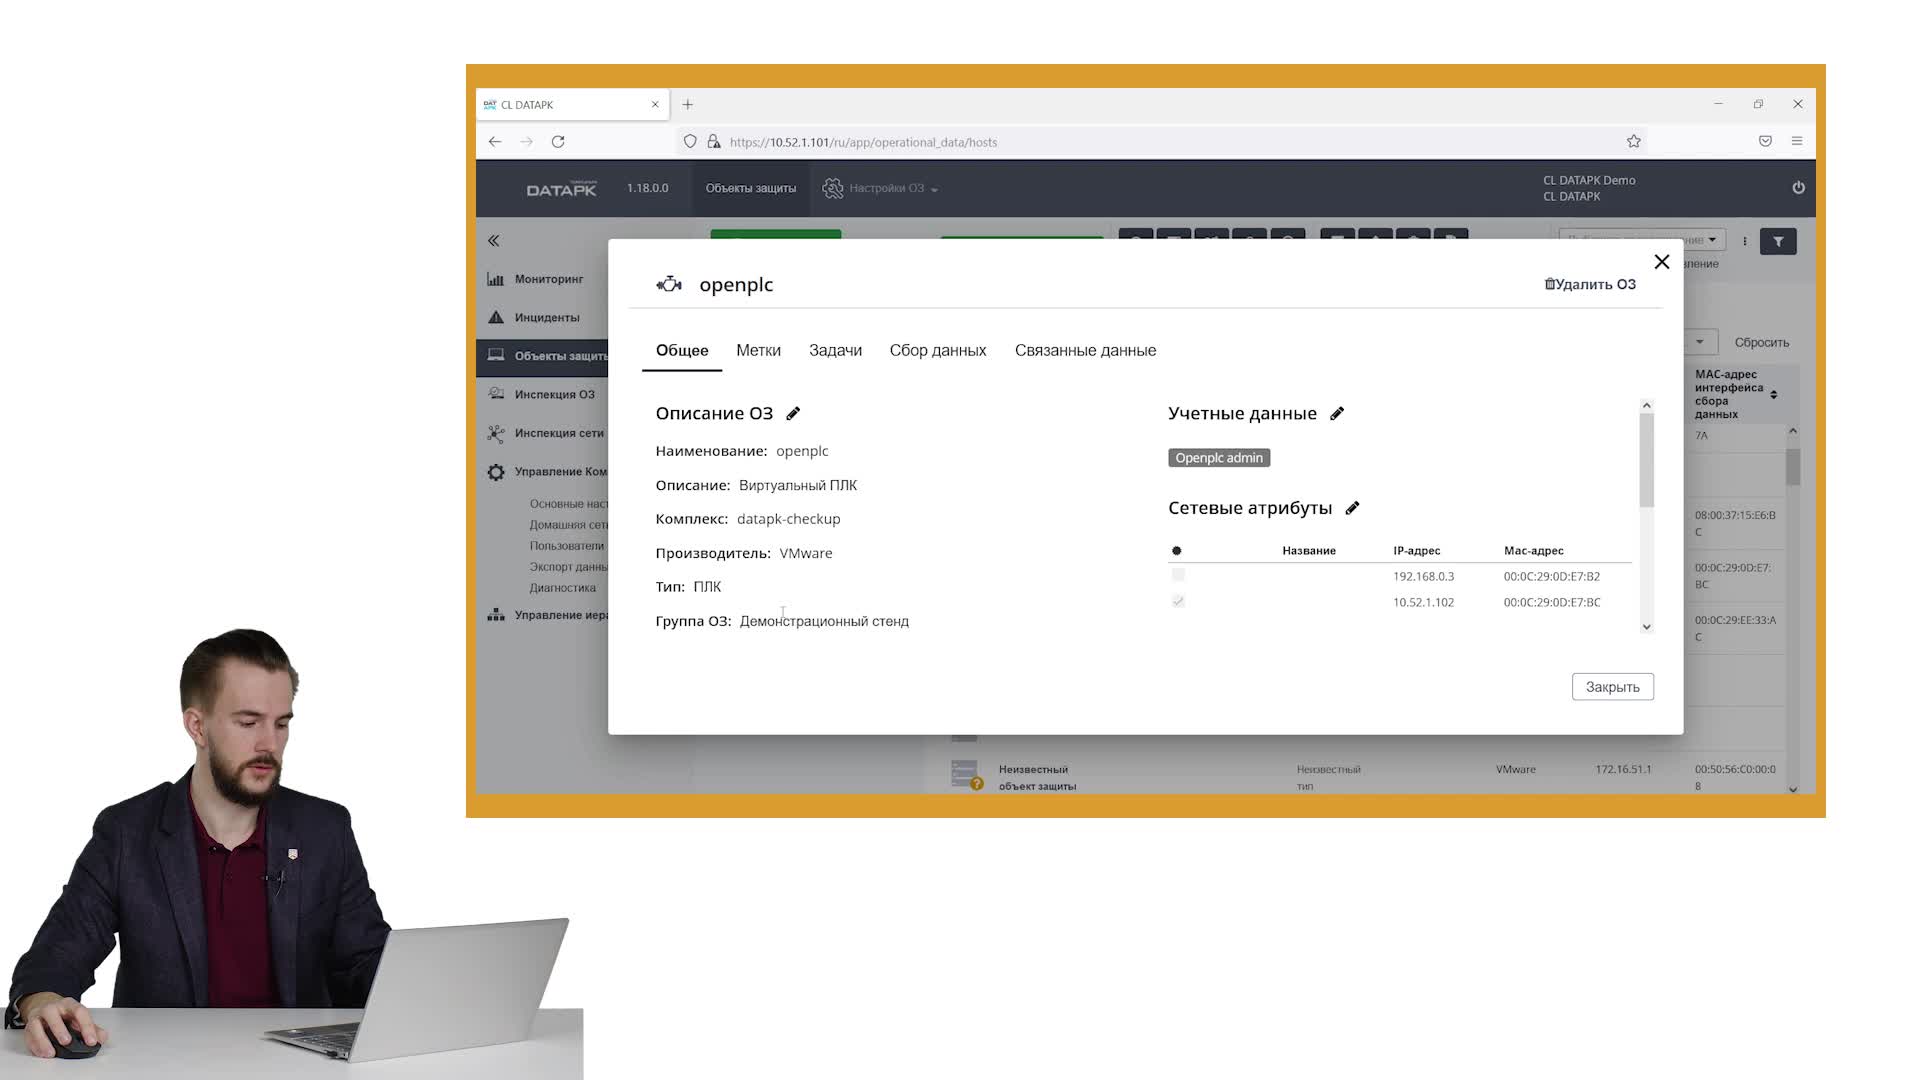Click the power/logout icon
1920x1080 pixels.
click(1798, 188)
